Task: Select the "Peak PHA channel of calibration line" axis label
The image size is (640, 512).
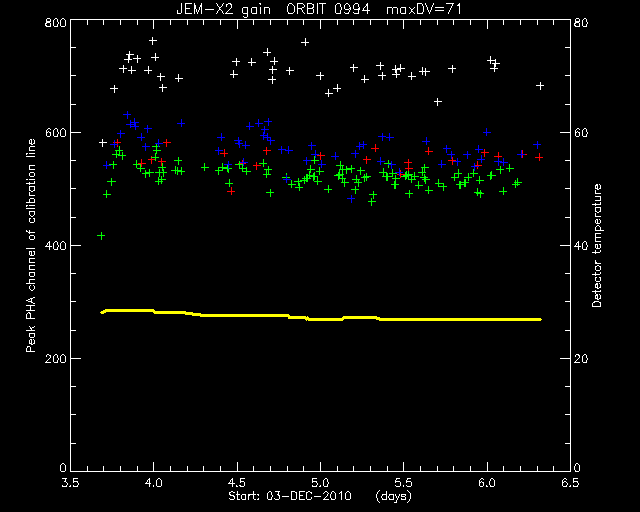Action: click(31, 245)
